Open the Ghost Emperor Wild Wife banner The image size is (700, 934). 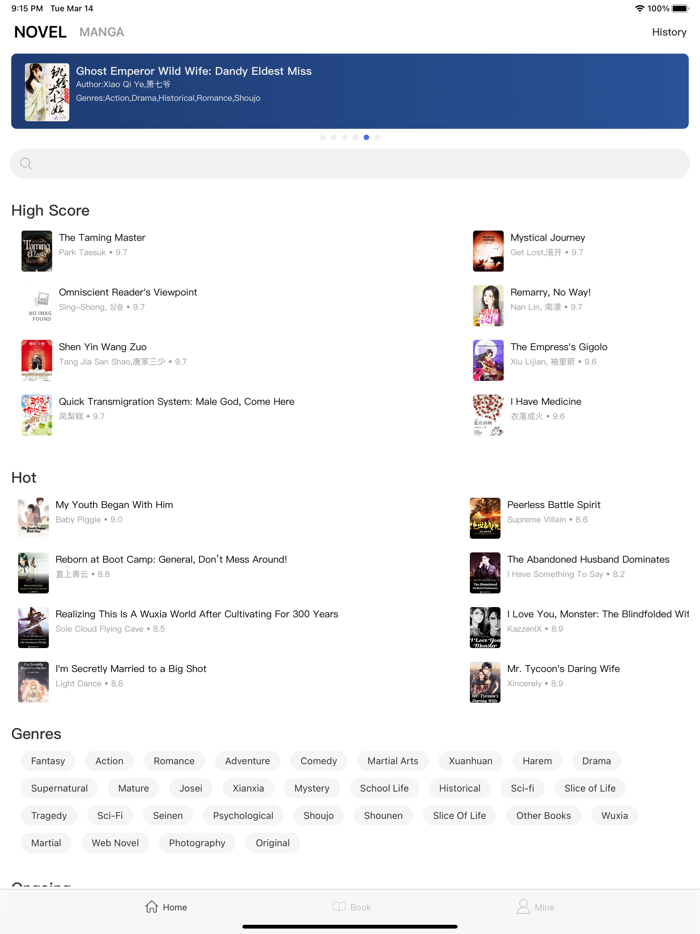tap(350, 91)
